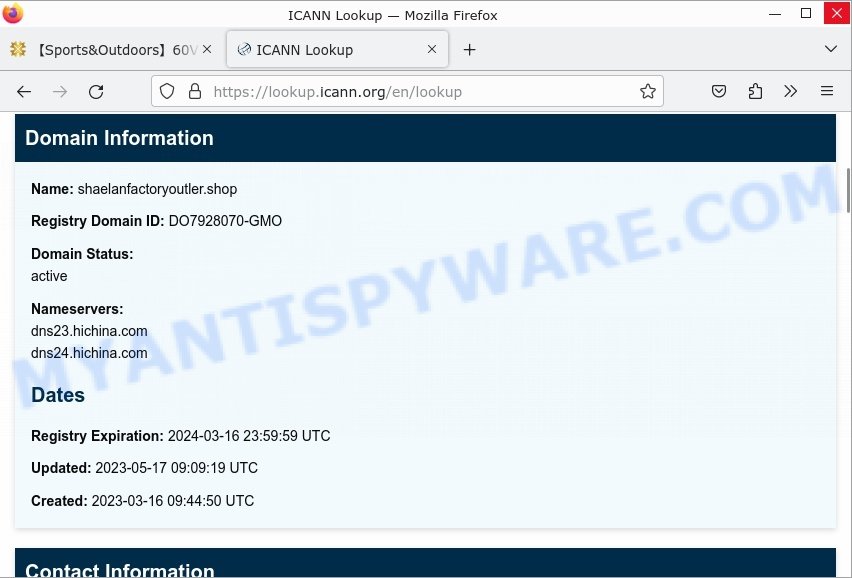Click the 'active' domain status value
Screen dimensions: 852x578
click(x=49, y=276)
